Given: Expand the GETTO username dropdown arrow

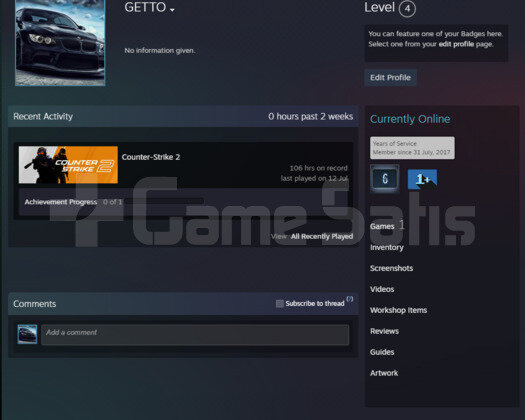Looking at the screenshot, I should click(x=172, y=10).
